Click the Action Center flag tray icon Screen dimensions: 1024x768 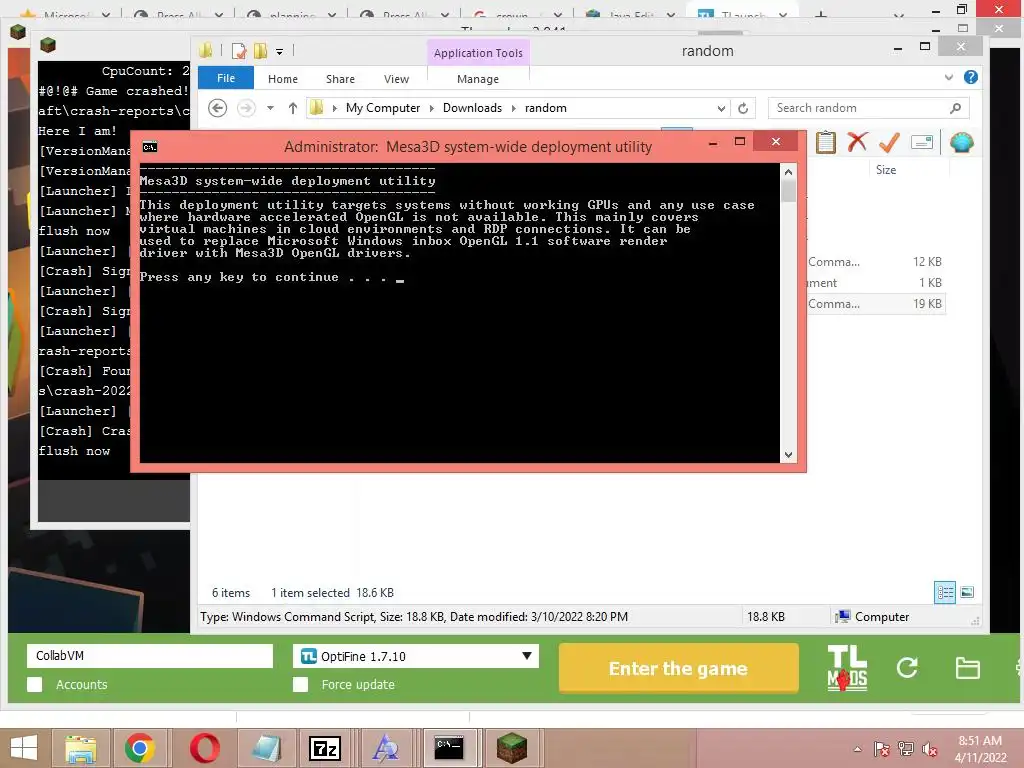(x=881, y=749)
